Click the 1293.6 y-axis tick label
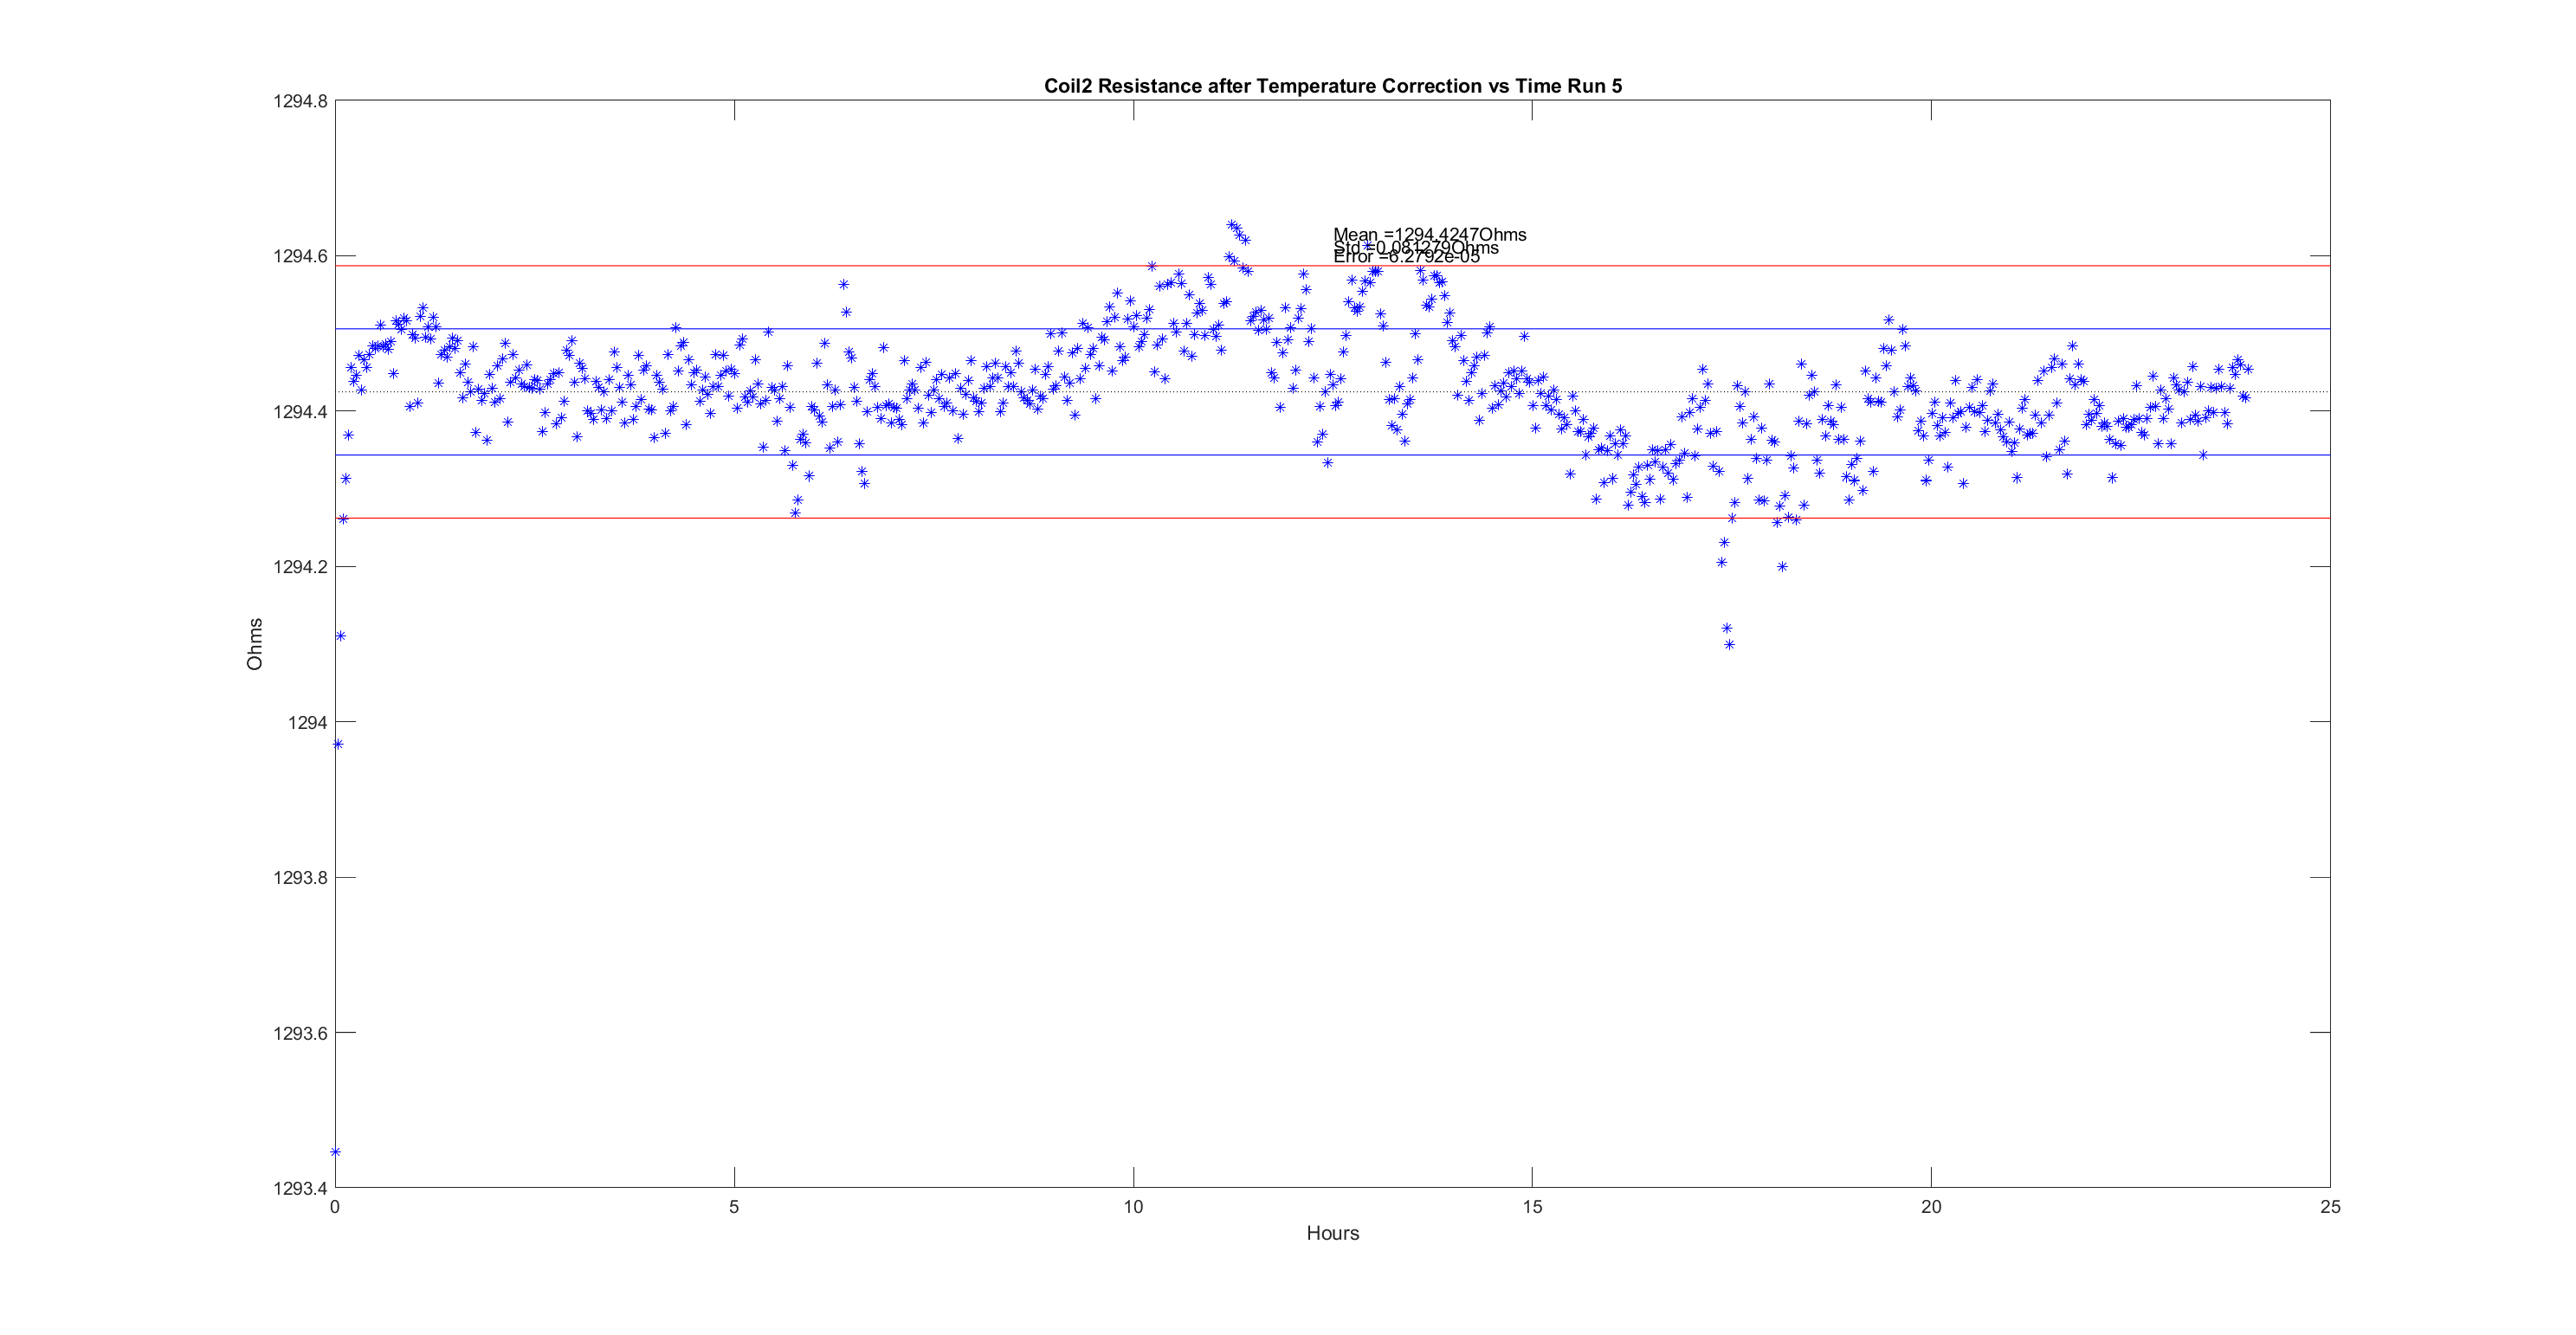2576x1335 pixels. point(300,1032)
